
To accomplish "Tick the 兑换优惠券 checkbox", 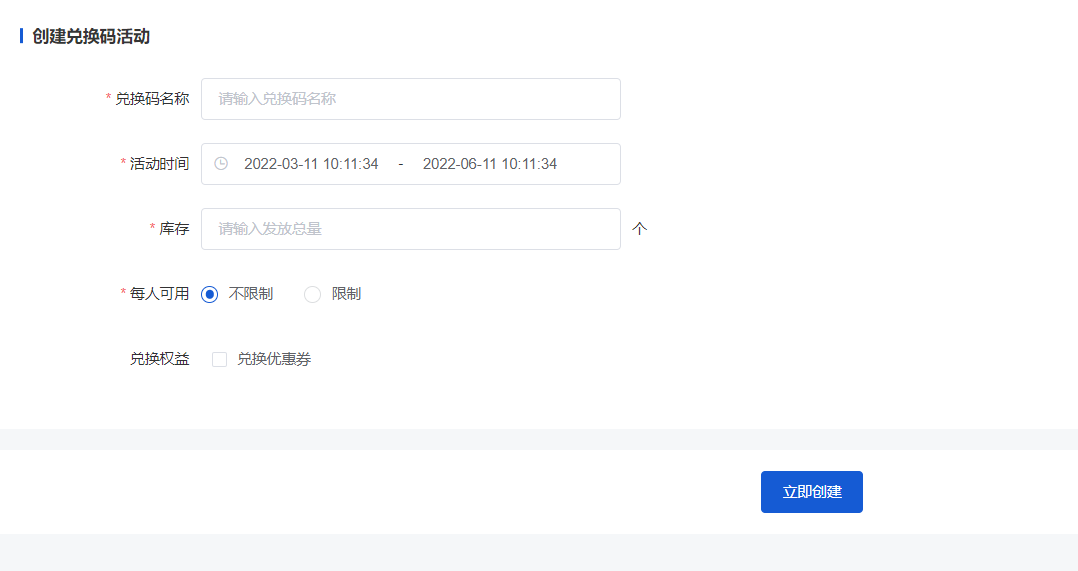I will click(219, 359).
